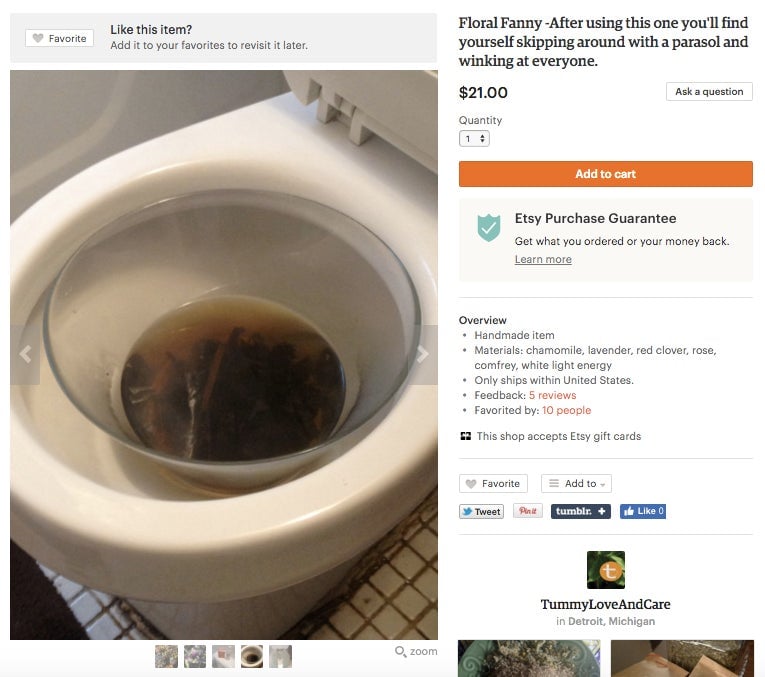Open the TummyLoveAndCare shop name link

point(605,604)
